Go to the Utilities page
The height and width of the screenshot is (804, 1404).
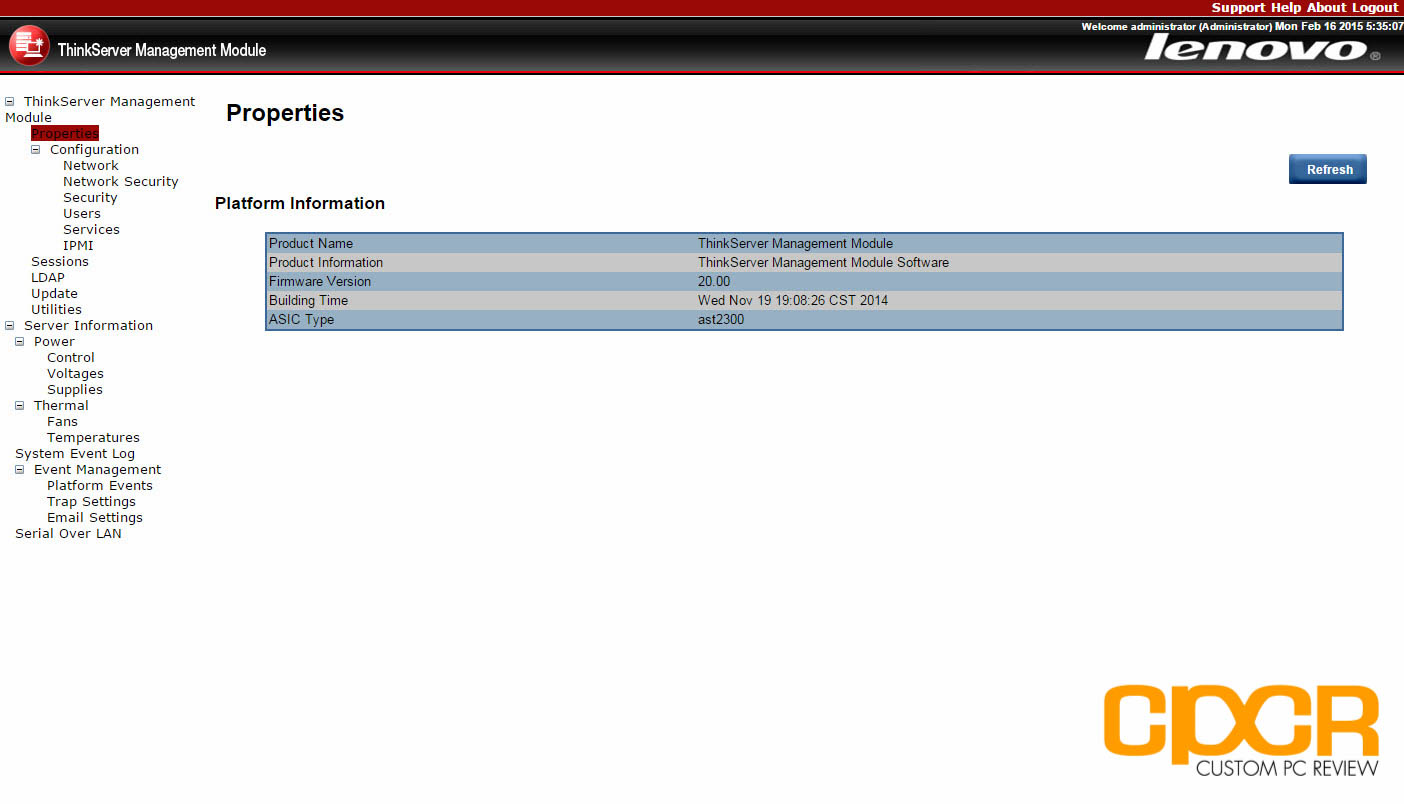56,310
